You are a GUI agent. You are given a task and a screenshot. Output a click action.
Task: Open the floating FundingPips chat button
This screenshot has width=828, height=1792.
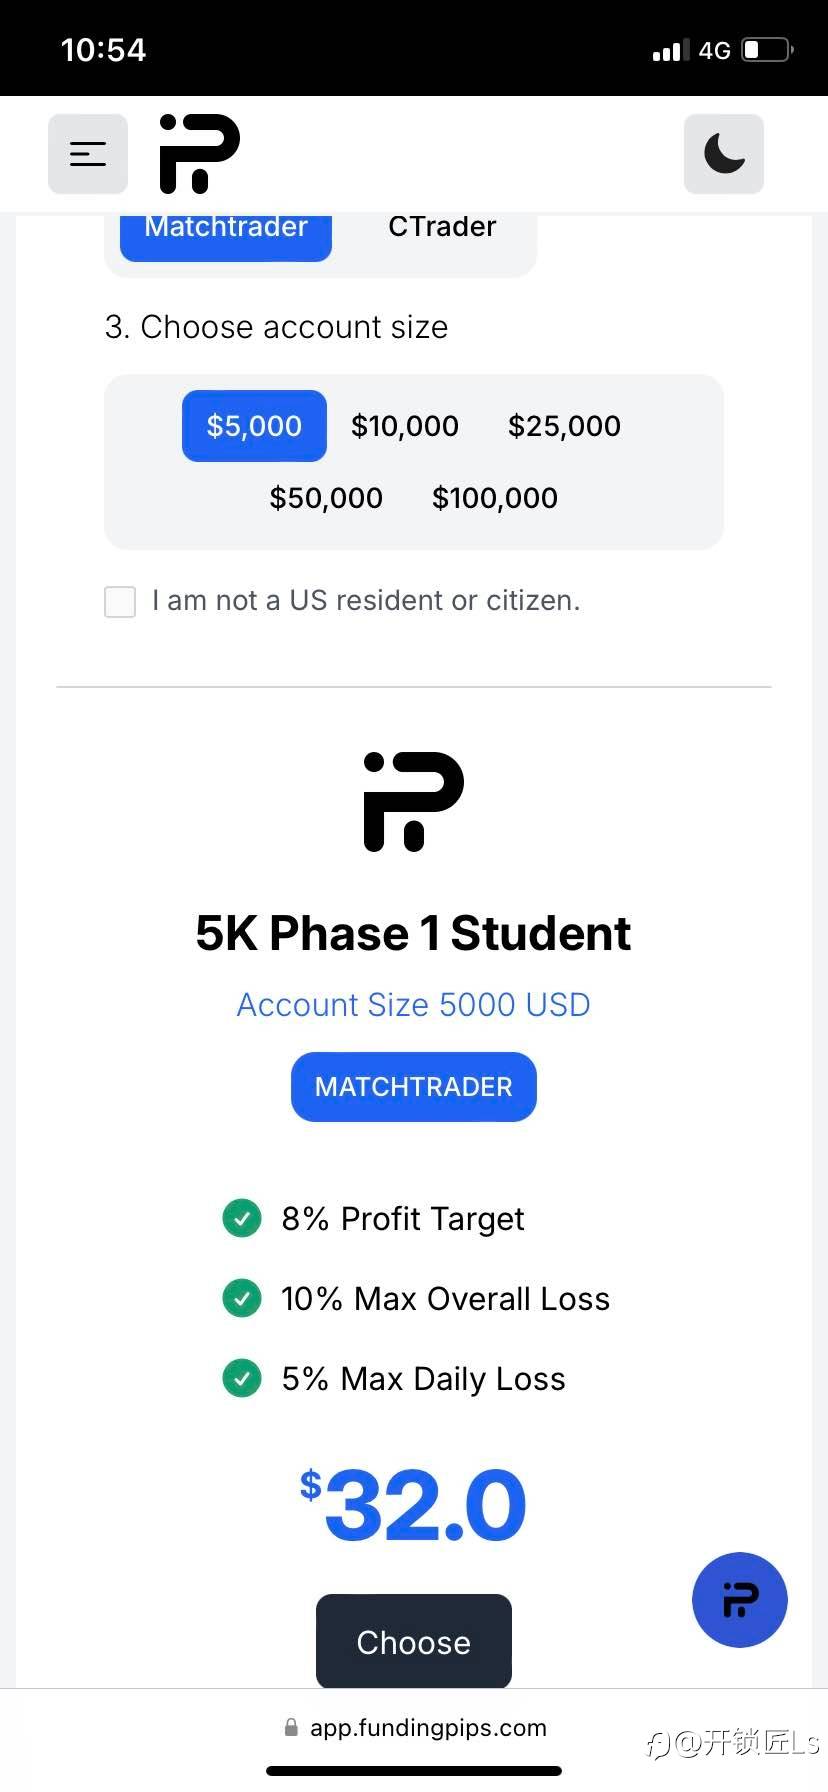point(739,1599)
